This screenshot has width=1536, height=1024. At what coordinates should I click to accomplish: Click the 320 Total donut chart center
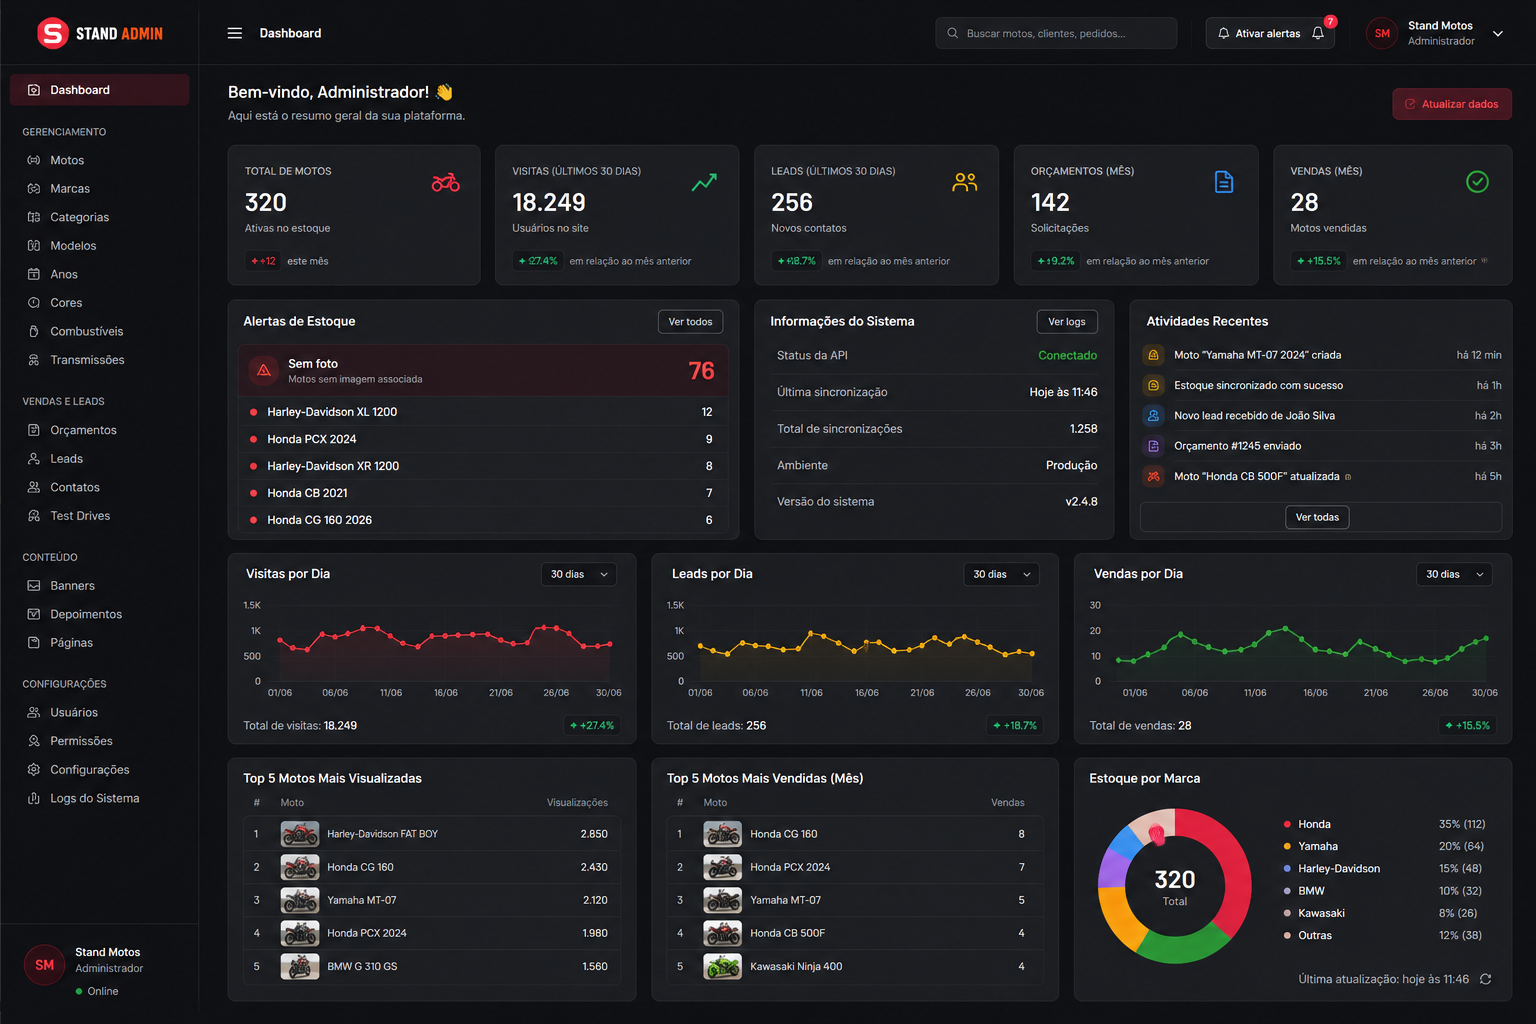1175,886
